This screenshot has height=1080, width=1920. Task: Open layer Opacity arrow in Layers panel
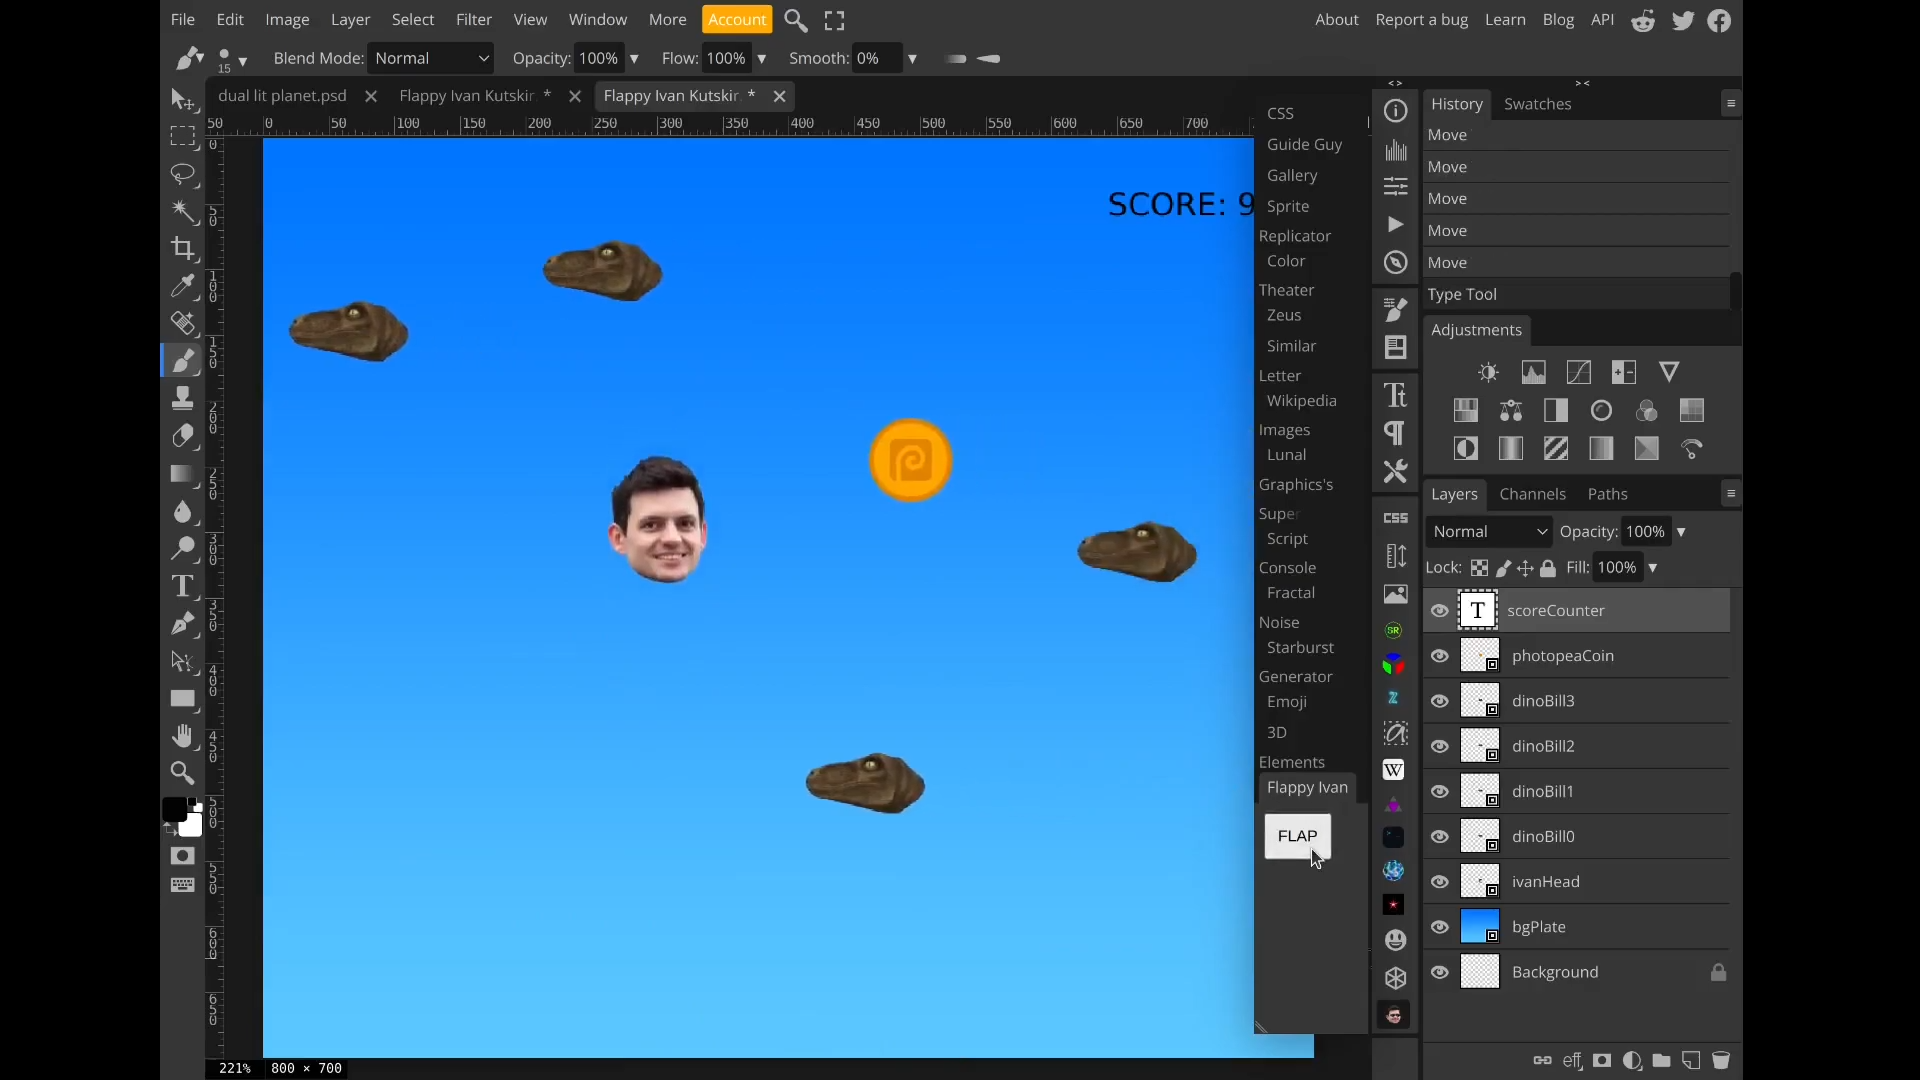1681,532
